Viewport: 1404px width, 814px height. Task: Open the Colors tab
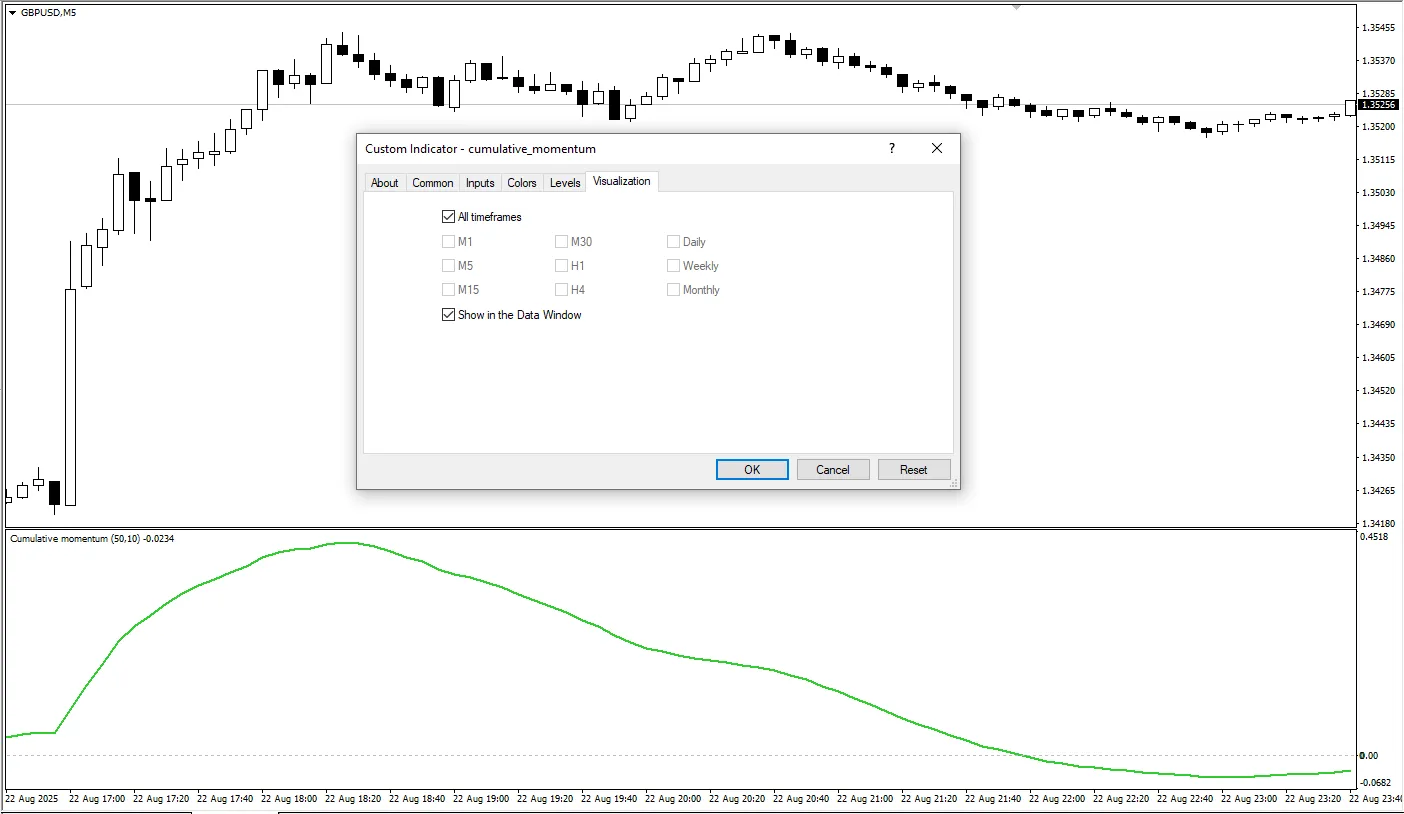[x=521, y=182]
